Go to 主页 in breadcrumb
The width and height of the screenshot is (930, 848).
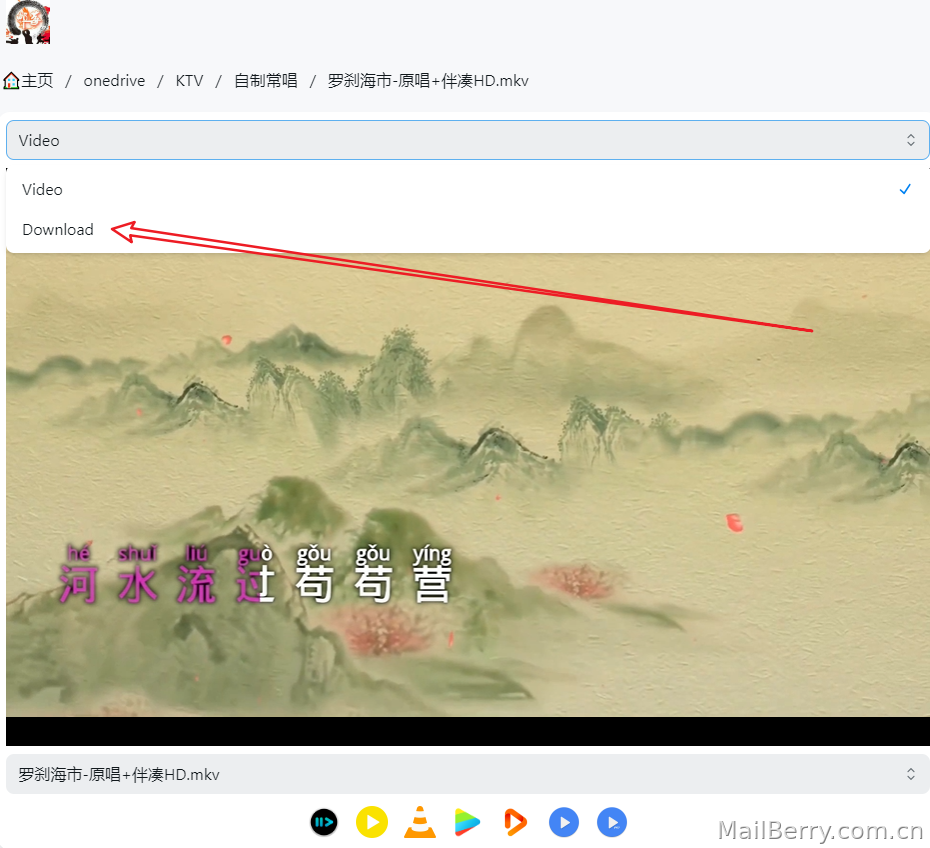click(x=37, y=81)
